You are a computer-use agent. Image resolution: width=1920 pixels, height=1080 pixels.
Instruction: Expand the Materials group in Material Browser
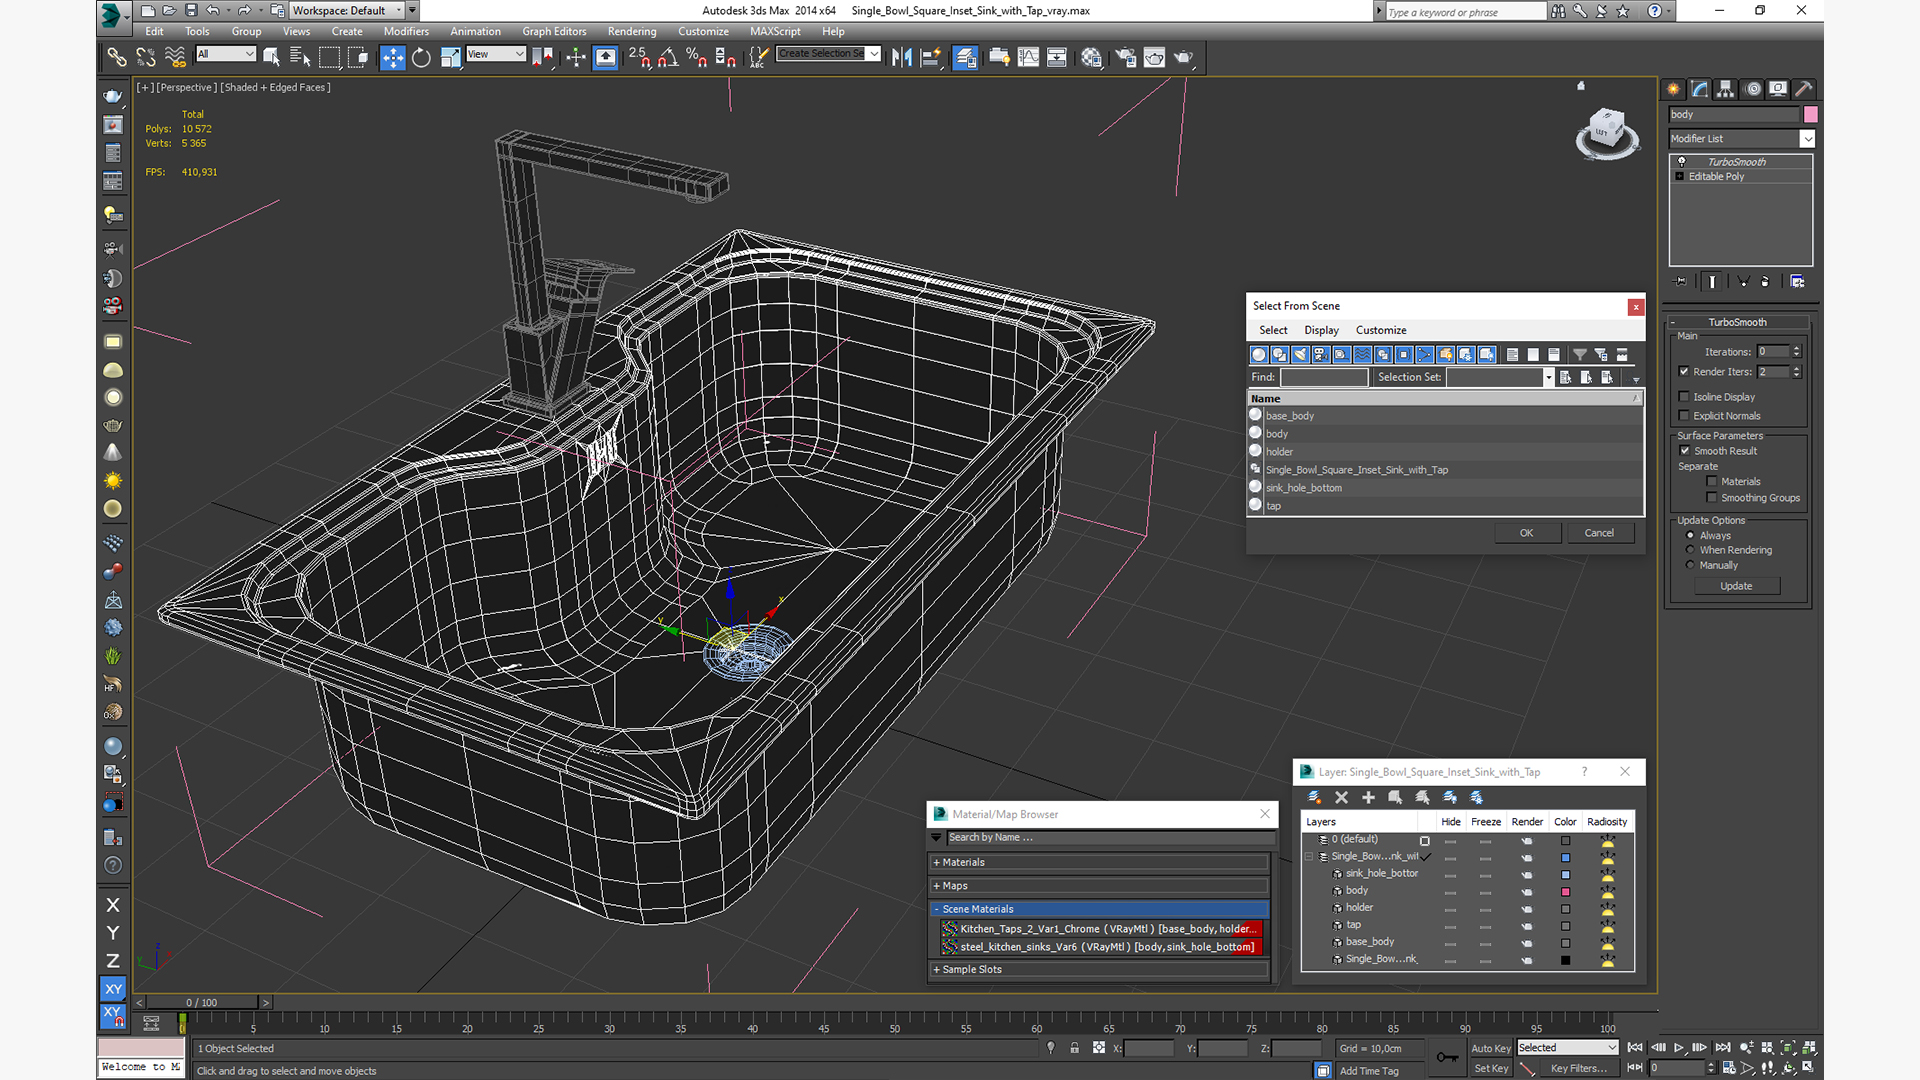tap(1099, 862)
